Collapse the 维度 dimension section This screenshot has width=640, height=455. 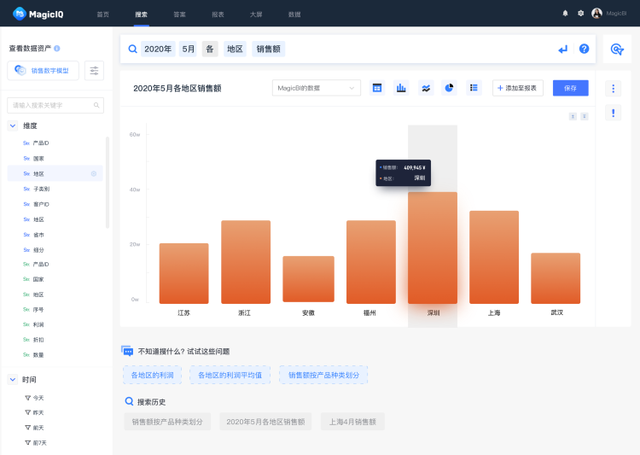tap(13, 126)
